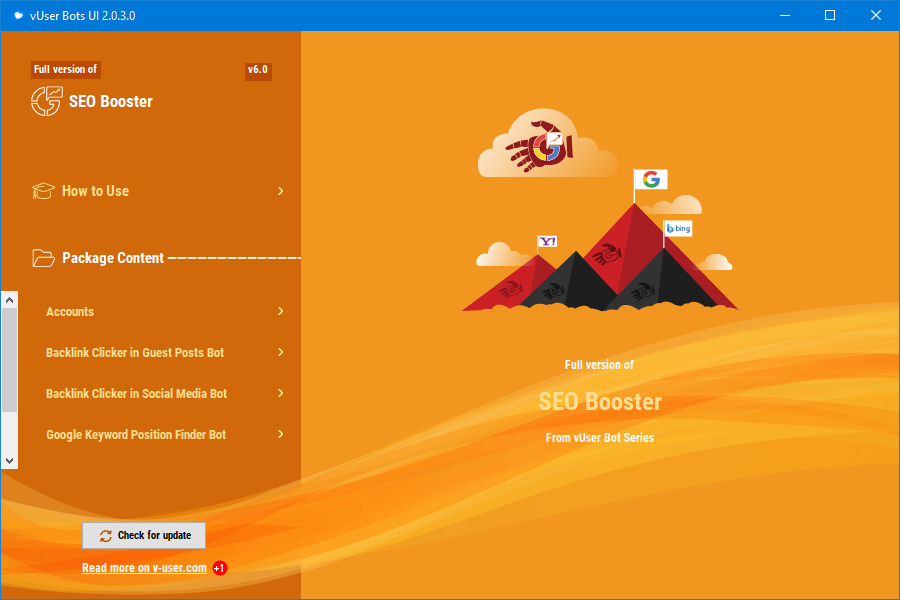Click the package list scroll up arrow

pyautogui.click(x=9, y=299)
